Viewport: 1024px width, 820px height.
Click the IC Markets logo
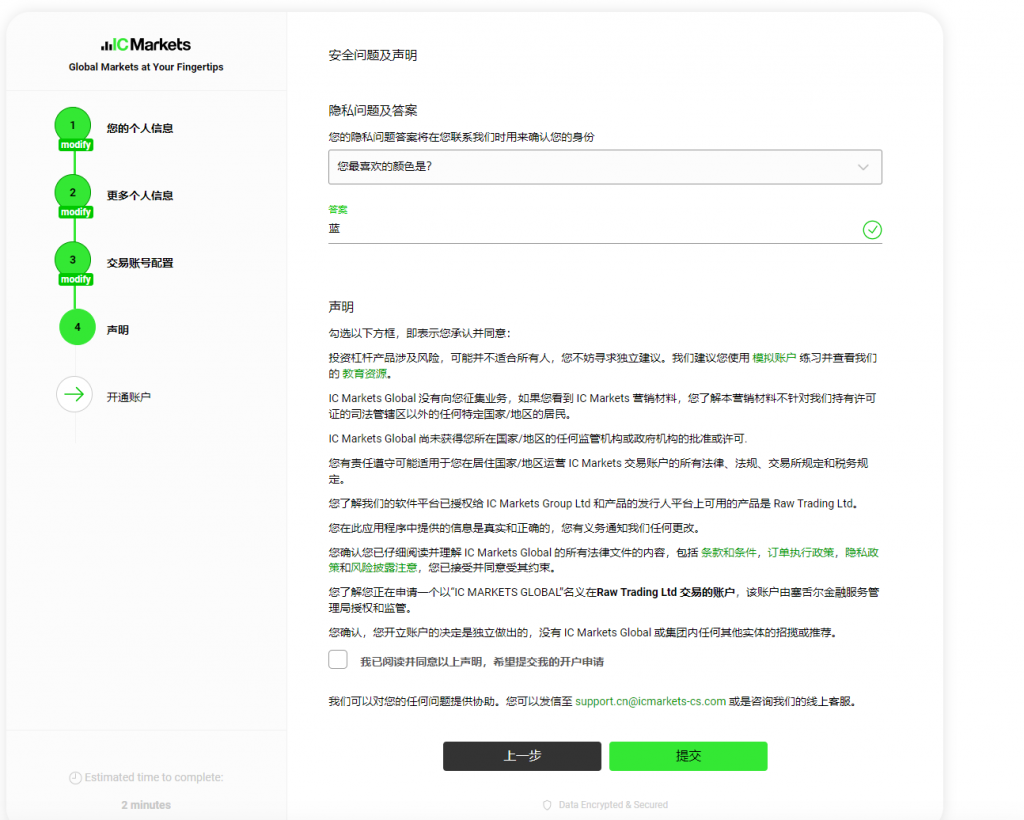coord(146,44)
